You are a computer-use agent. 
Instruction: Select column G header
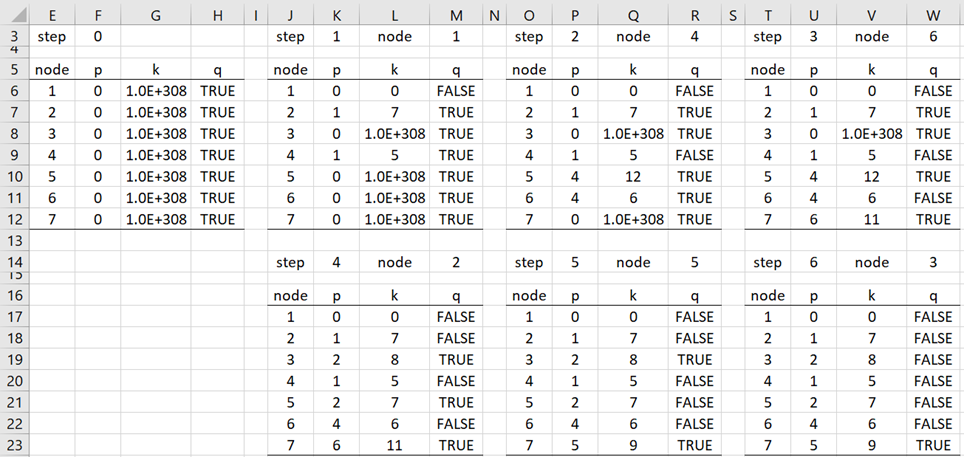156,15
